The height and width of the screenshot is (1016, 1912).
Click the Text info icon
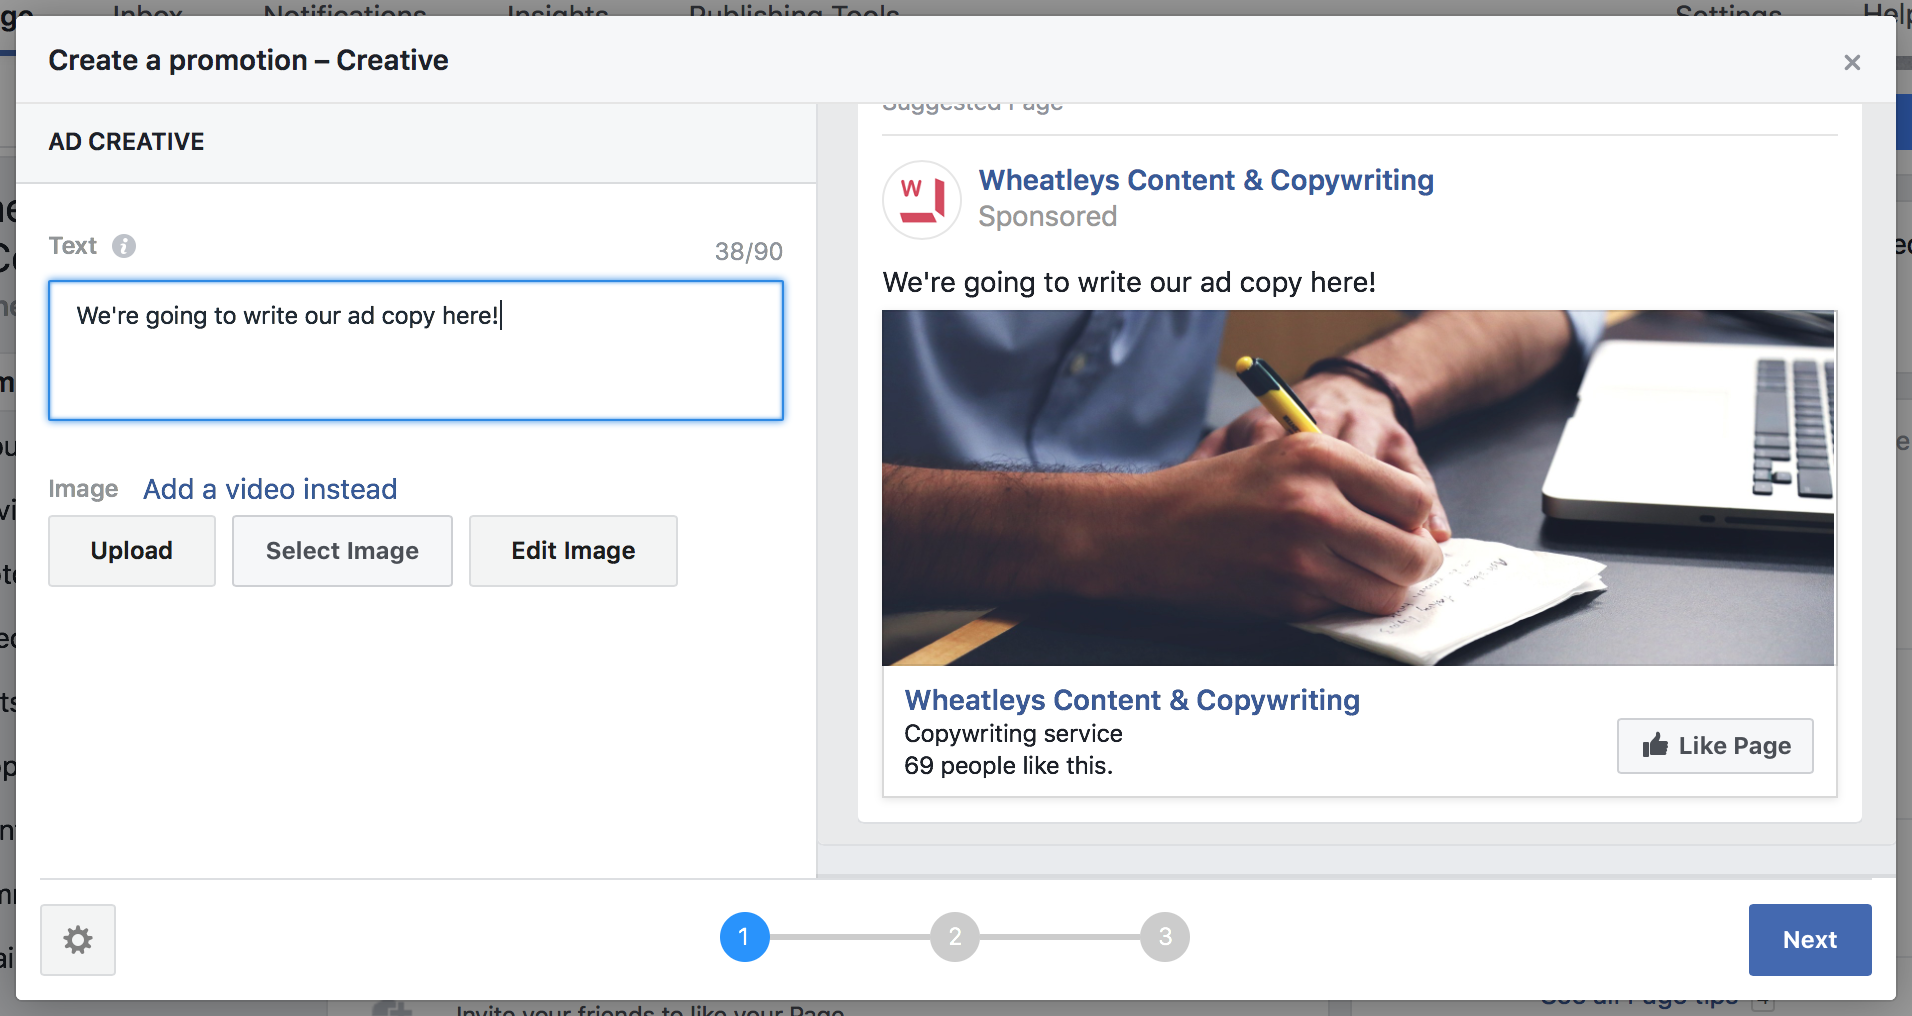point(124,246)
